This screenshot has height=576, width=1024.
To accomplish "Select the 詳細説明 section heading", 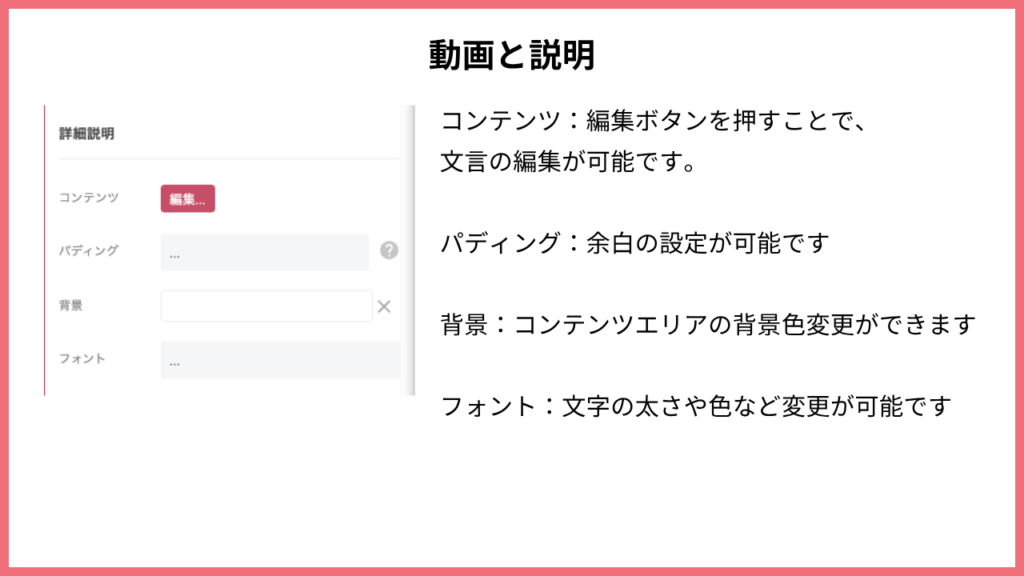I will pyautogui.click(x=87, y=134).
